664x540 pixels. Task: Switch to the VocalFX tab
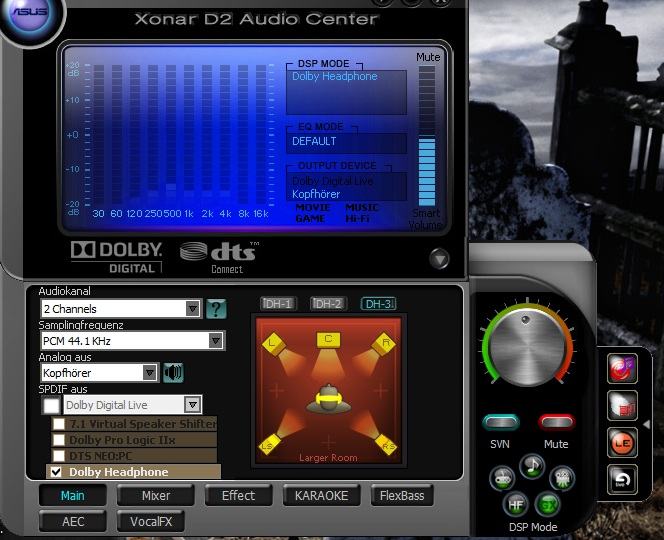tap(151, 521)
